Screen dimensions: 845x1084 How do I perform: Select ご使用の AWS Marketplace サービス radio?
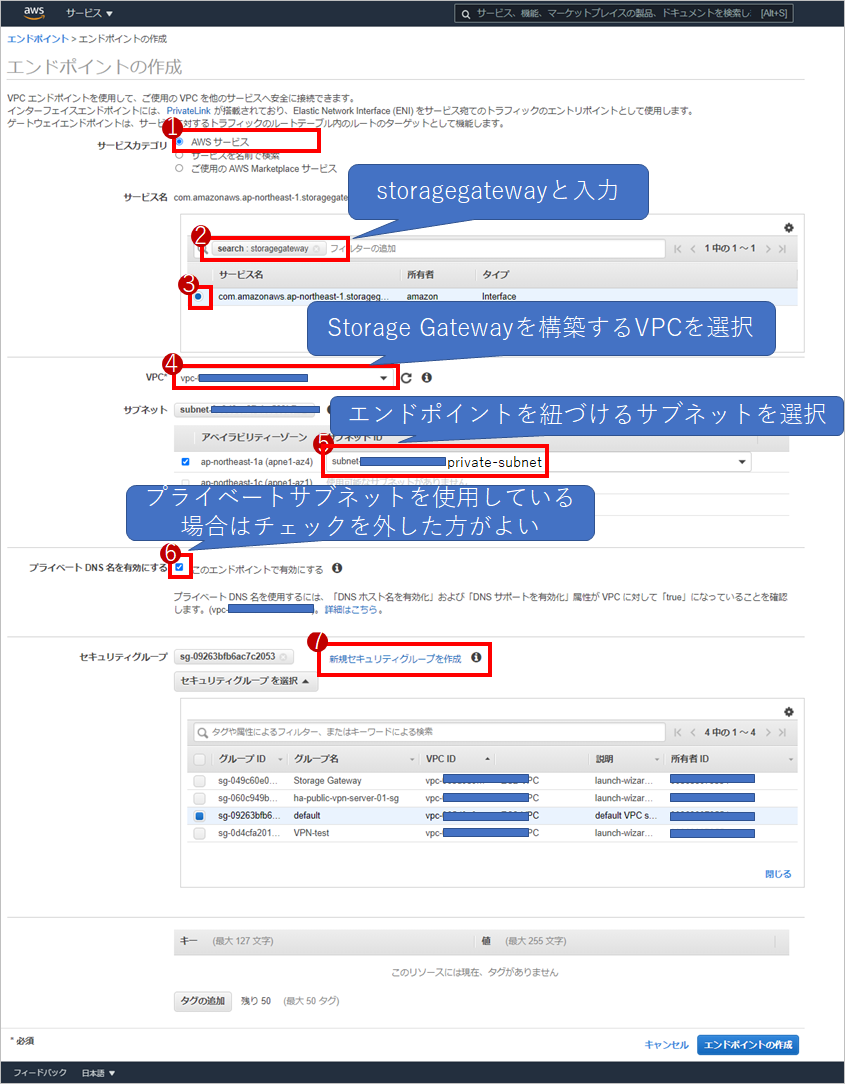coord(179,168)
